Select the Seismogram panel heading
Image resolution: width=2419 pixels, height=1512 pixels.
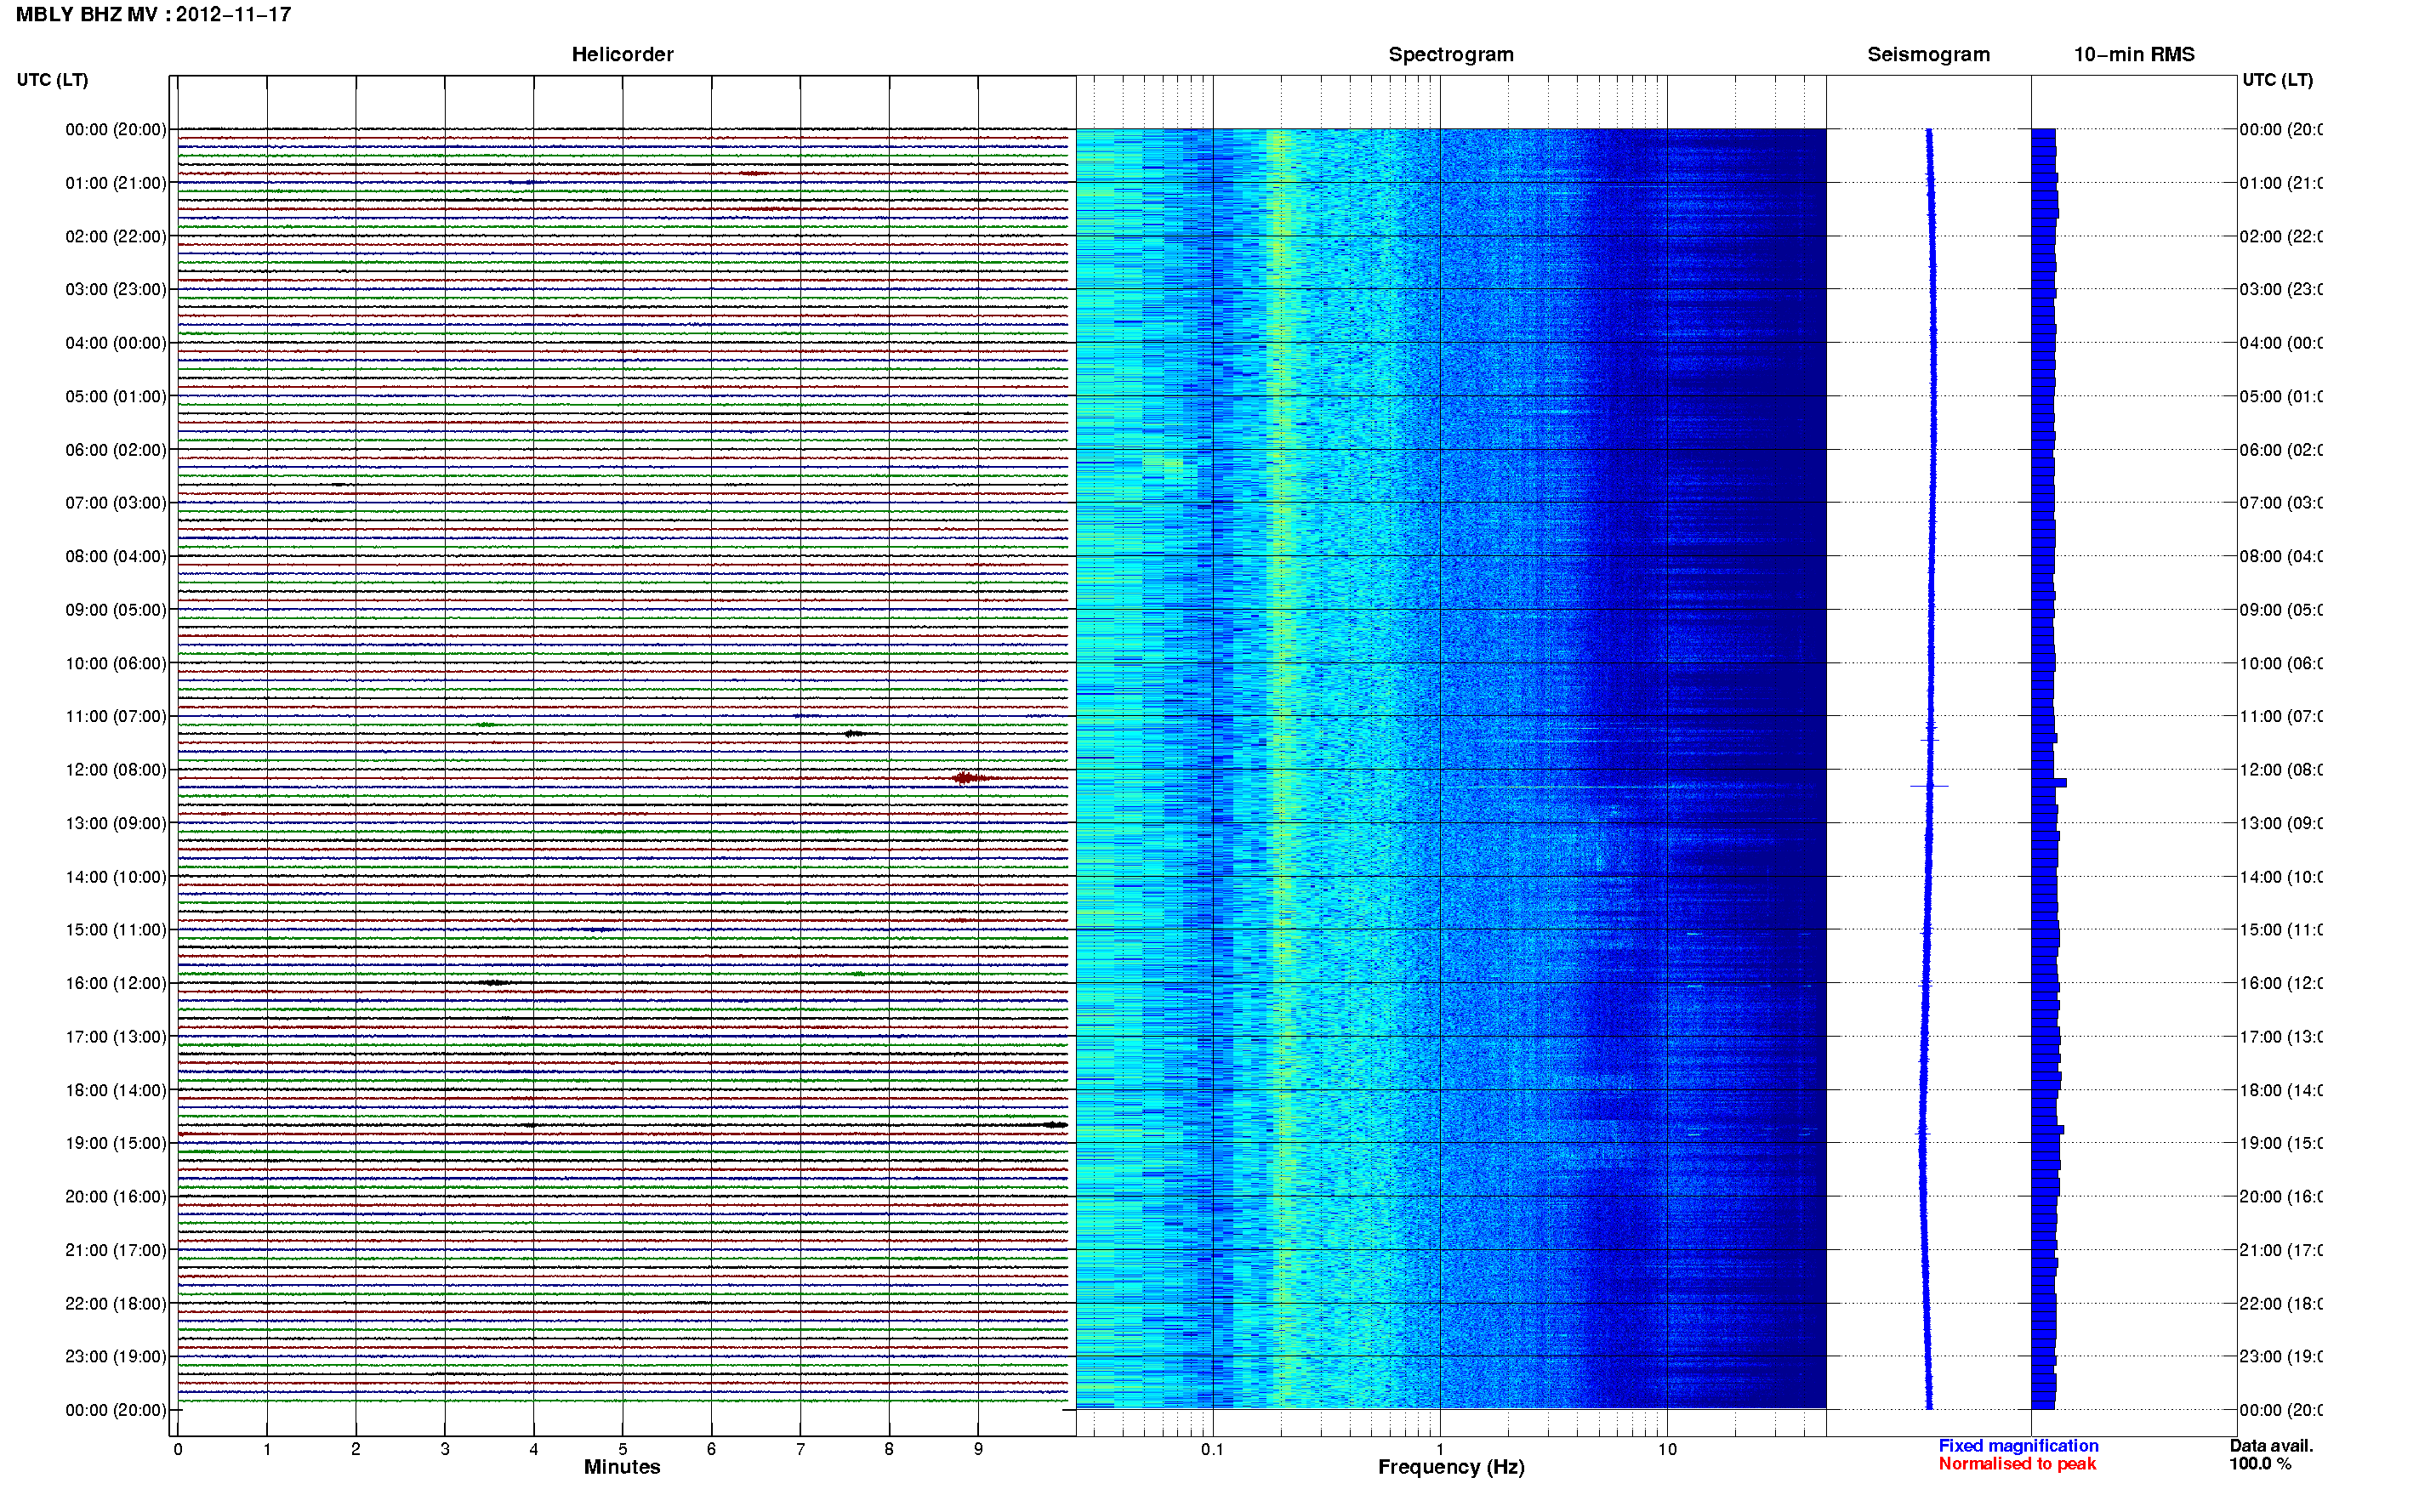pyautogui.click(x=1928, y=54)
